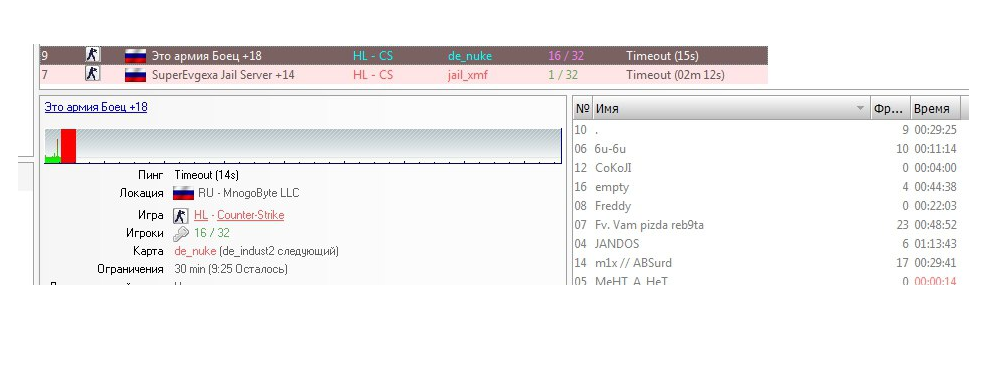Click Counter-Strike icon in jail_xmf server row
This screenshot has height=376, width=985.
click(93, 74)
